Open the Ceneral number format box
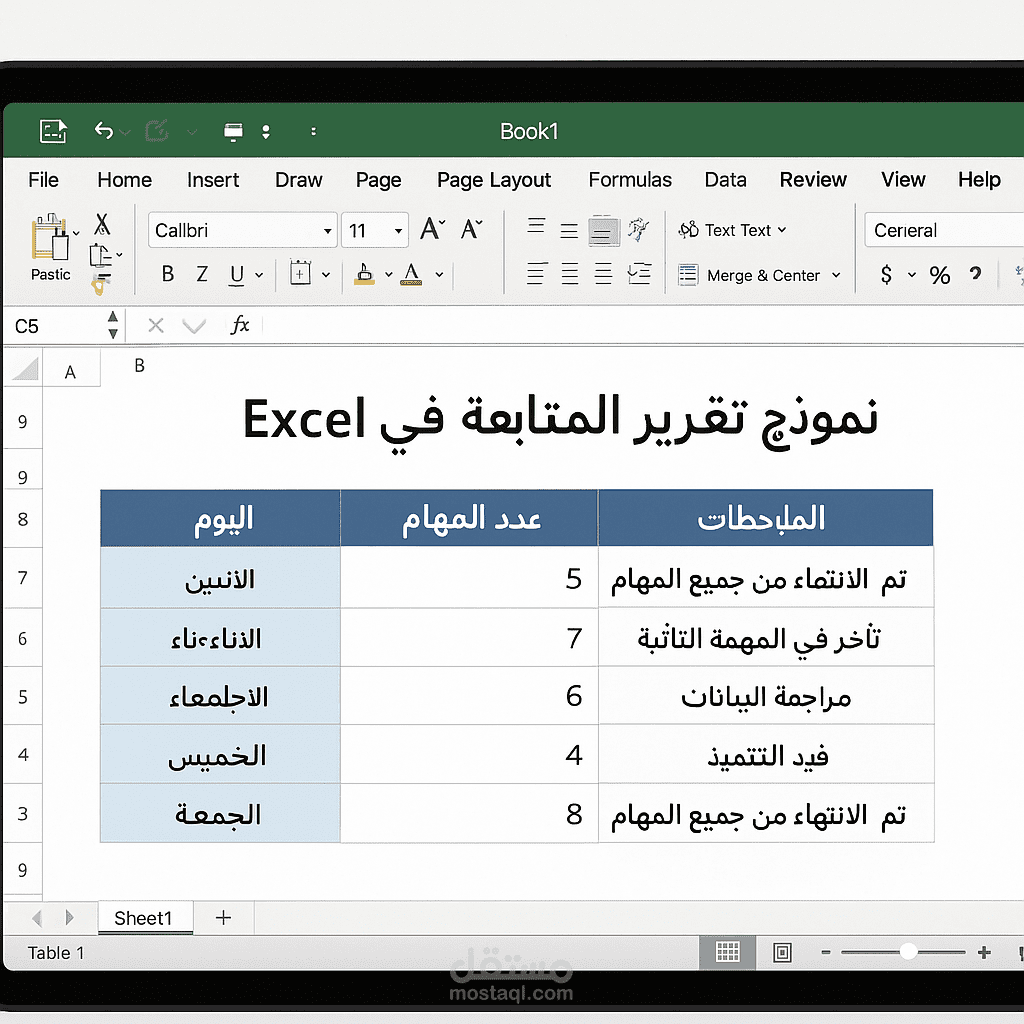The image size is (1024, 1024). pos(944,230)
